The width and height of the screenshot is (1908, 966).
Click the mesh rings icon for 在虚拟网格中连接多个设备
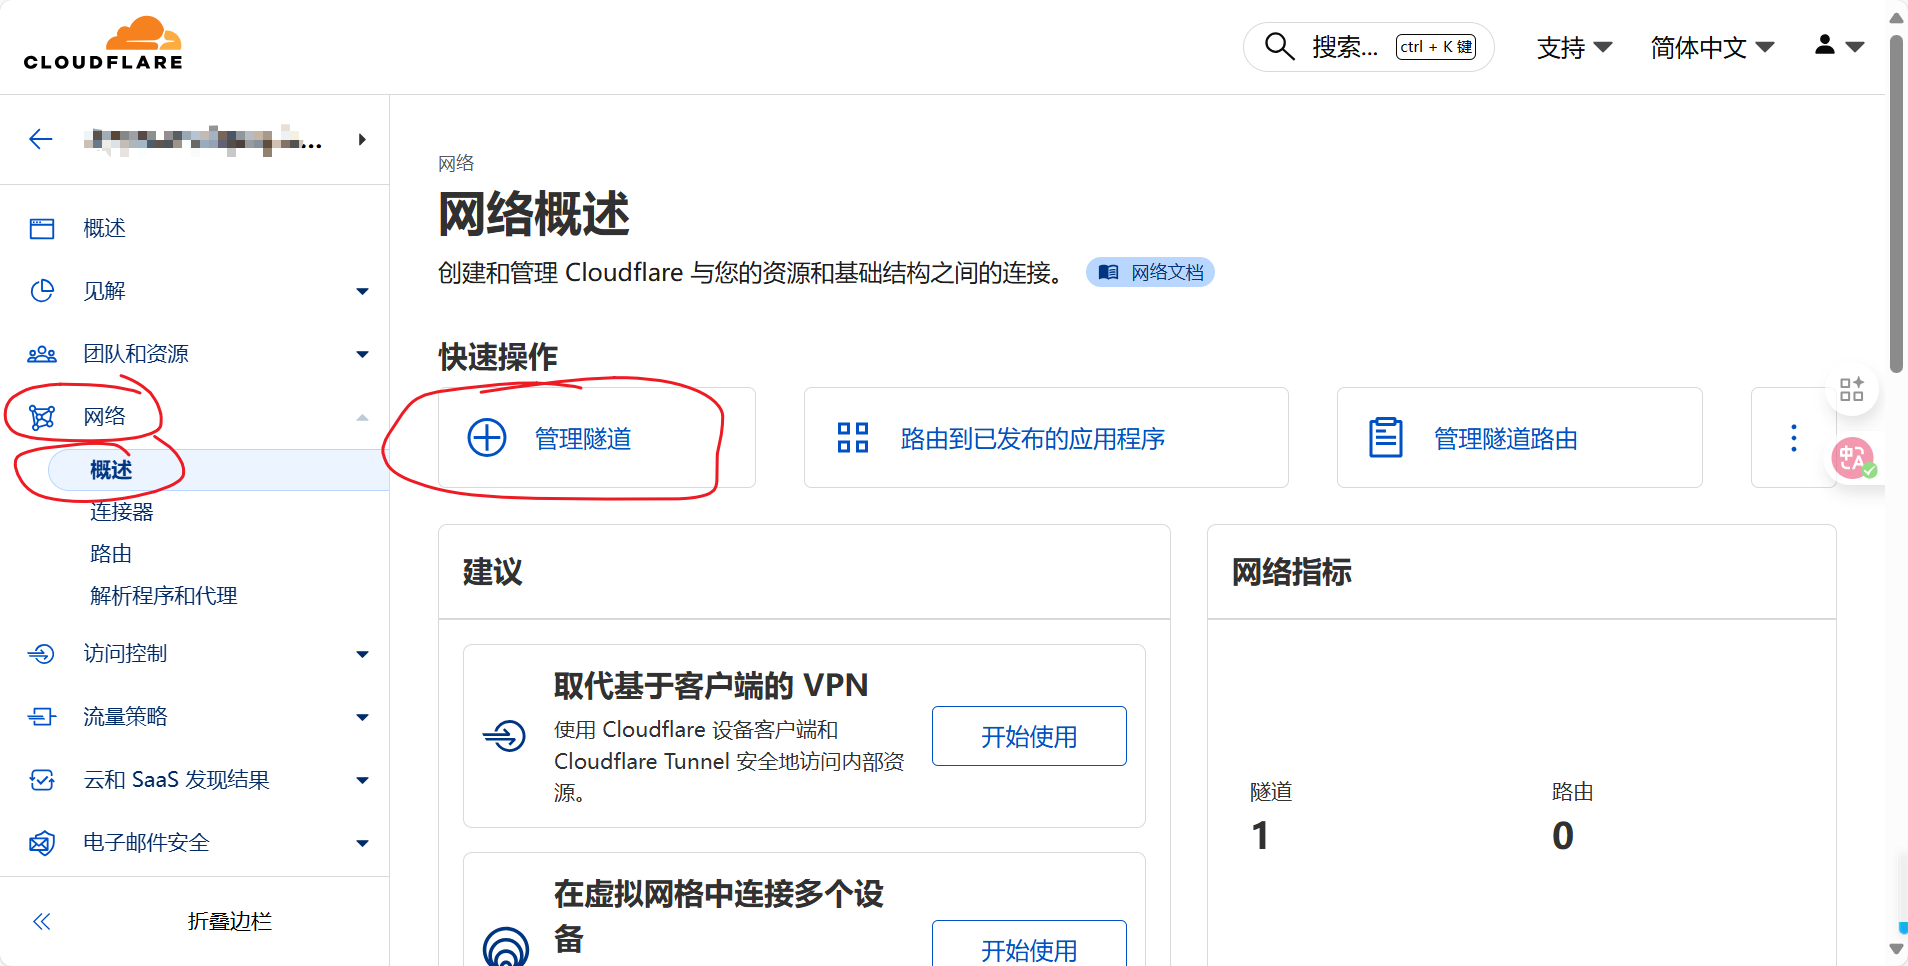pos(506,946)
